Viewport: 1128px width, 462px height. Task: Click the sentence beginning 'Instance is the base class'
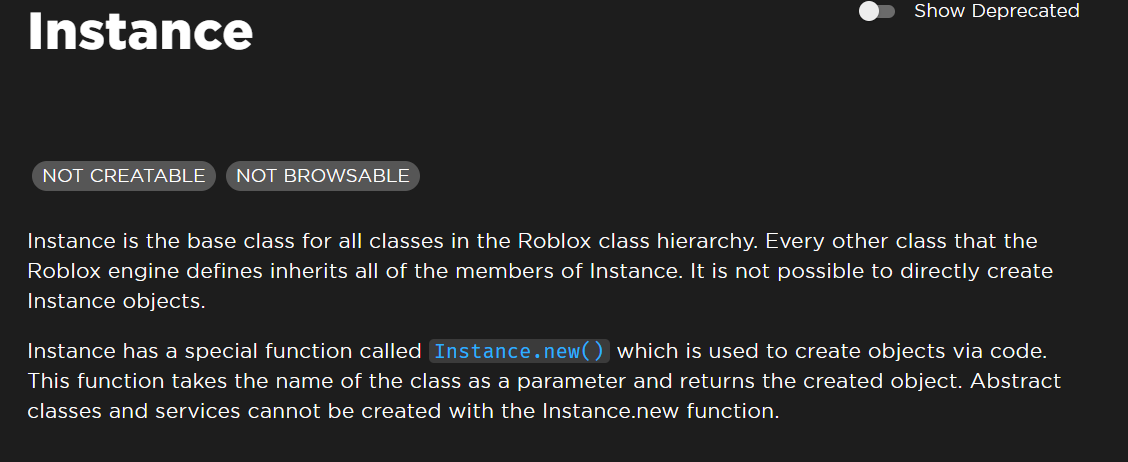pyautogui.click(x=393, y=240)
